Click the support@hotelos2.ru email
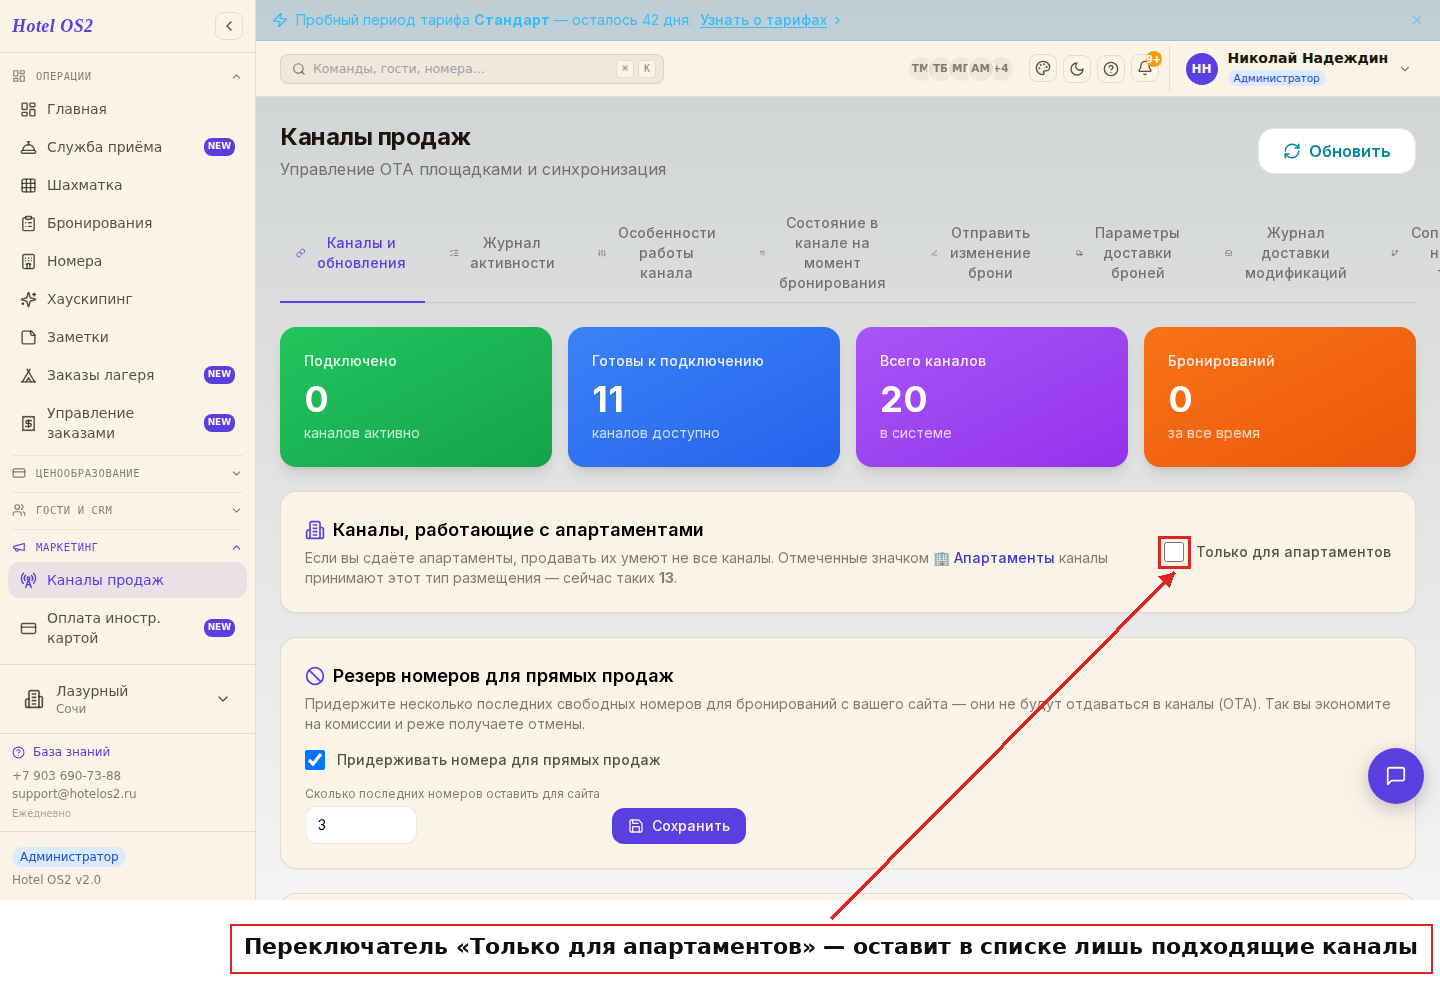The width and height of the screenshot is (1440, 997). point(74,794)
